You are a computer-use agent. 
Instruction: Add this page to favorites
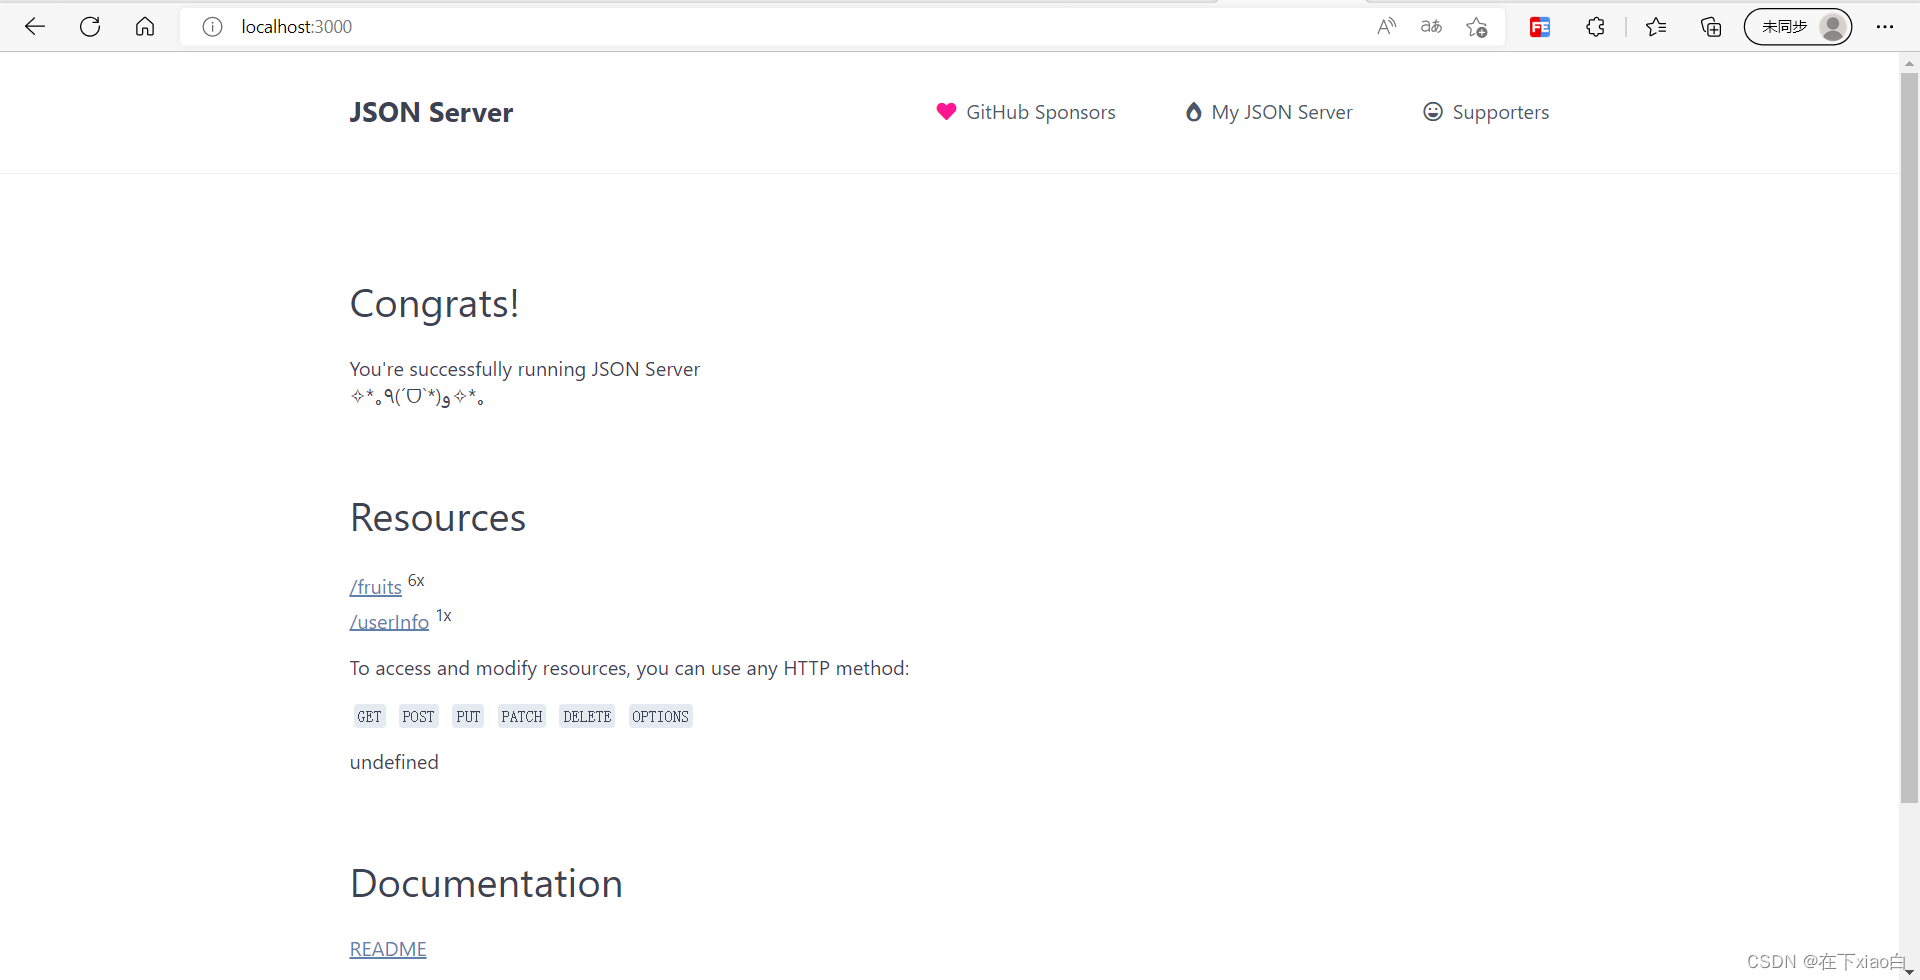[1477, 27]
